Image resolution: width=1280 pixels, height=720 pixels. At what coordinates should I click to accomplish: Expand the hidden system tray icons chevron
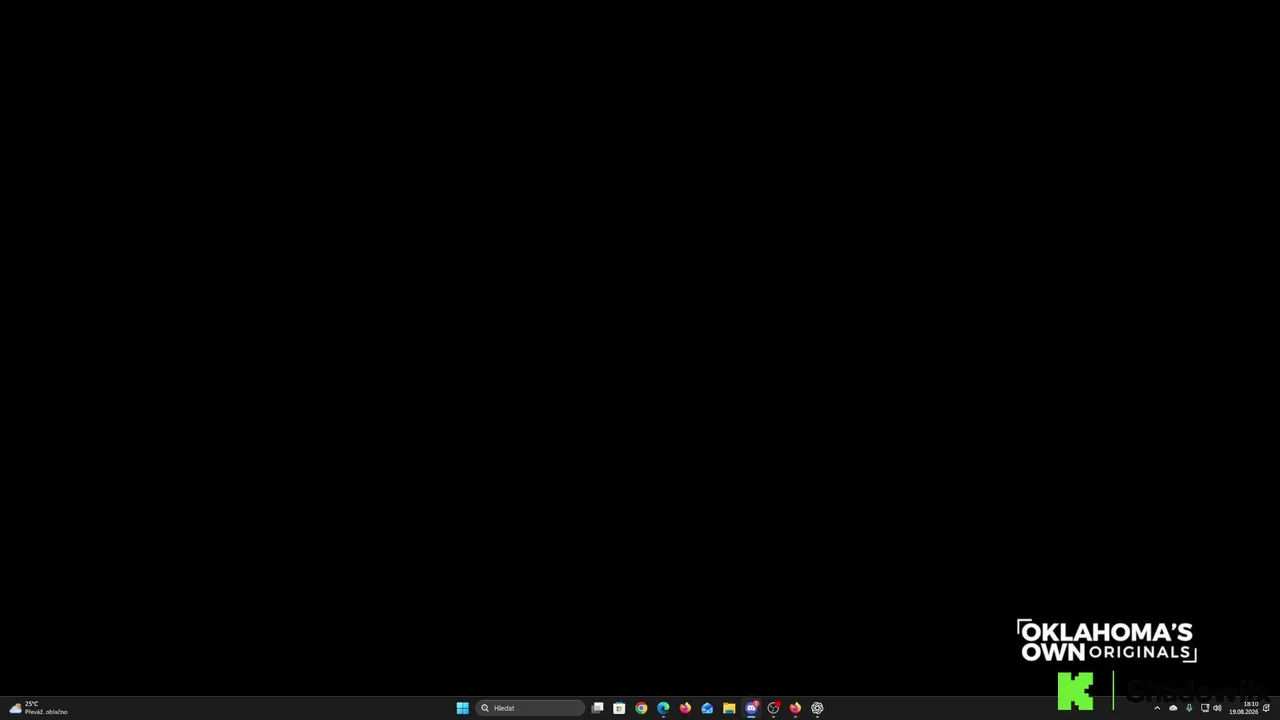(1157, 708)
